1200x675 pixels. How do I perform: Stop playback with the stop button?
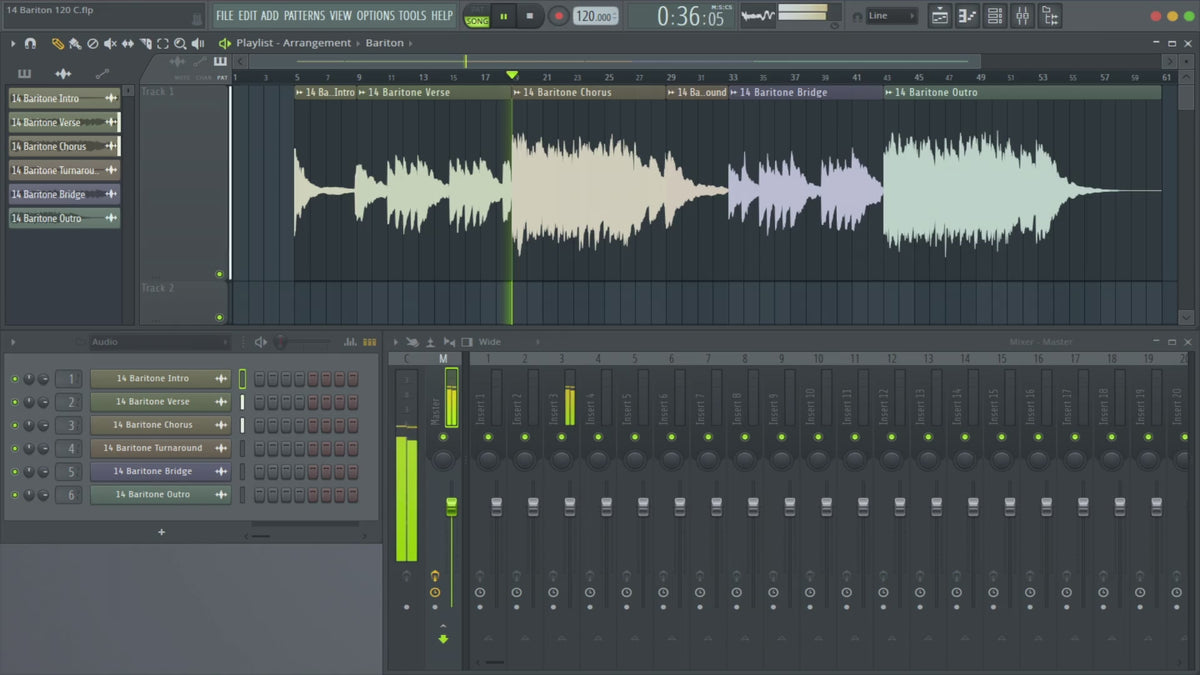click(530, 16)
